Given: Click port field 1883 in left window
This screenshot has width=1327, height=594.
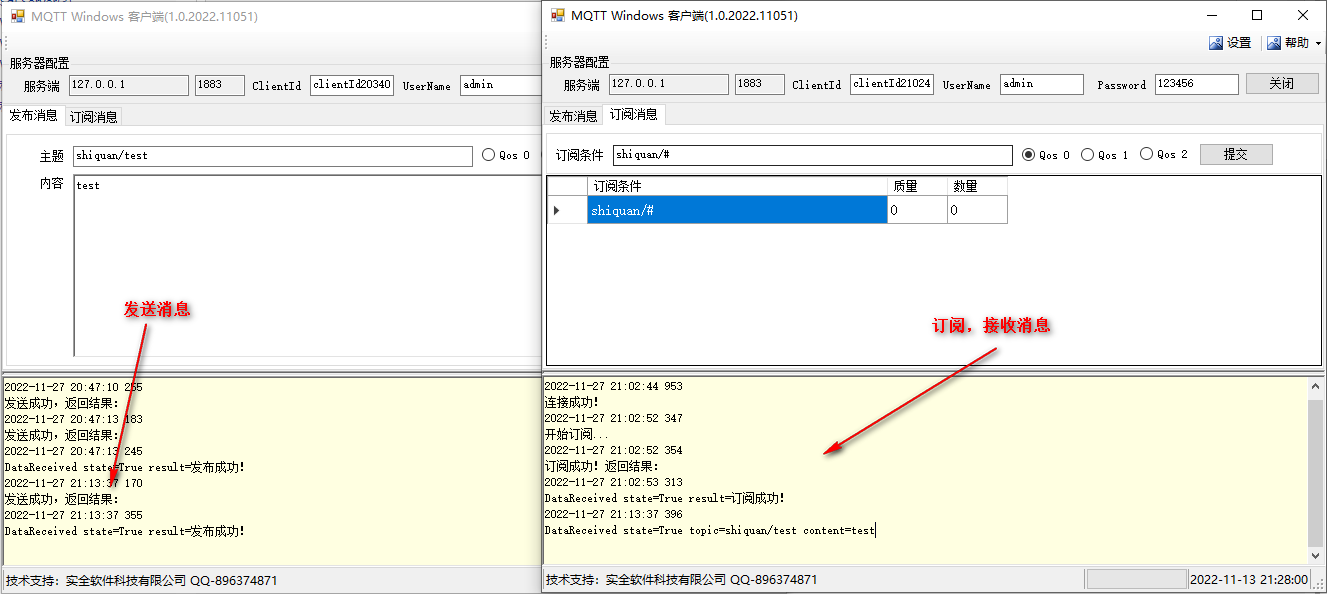Looking at the screenshot, I should [x=220, y=85].
